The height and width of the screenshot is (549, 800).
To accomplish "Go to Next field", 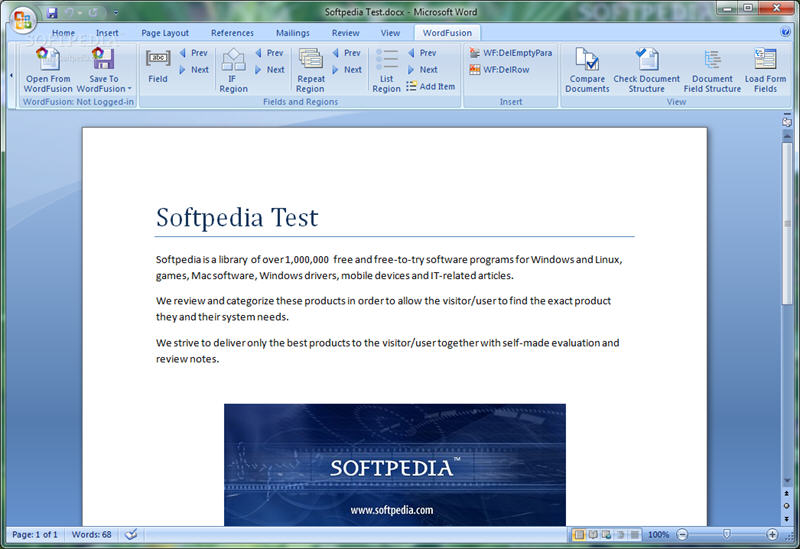I will pyautogui.click(x=194, y=69).
